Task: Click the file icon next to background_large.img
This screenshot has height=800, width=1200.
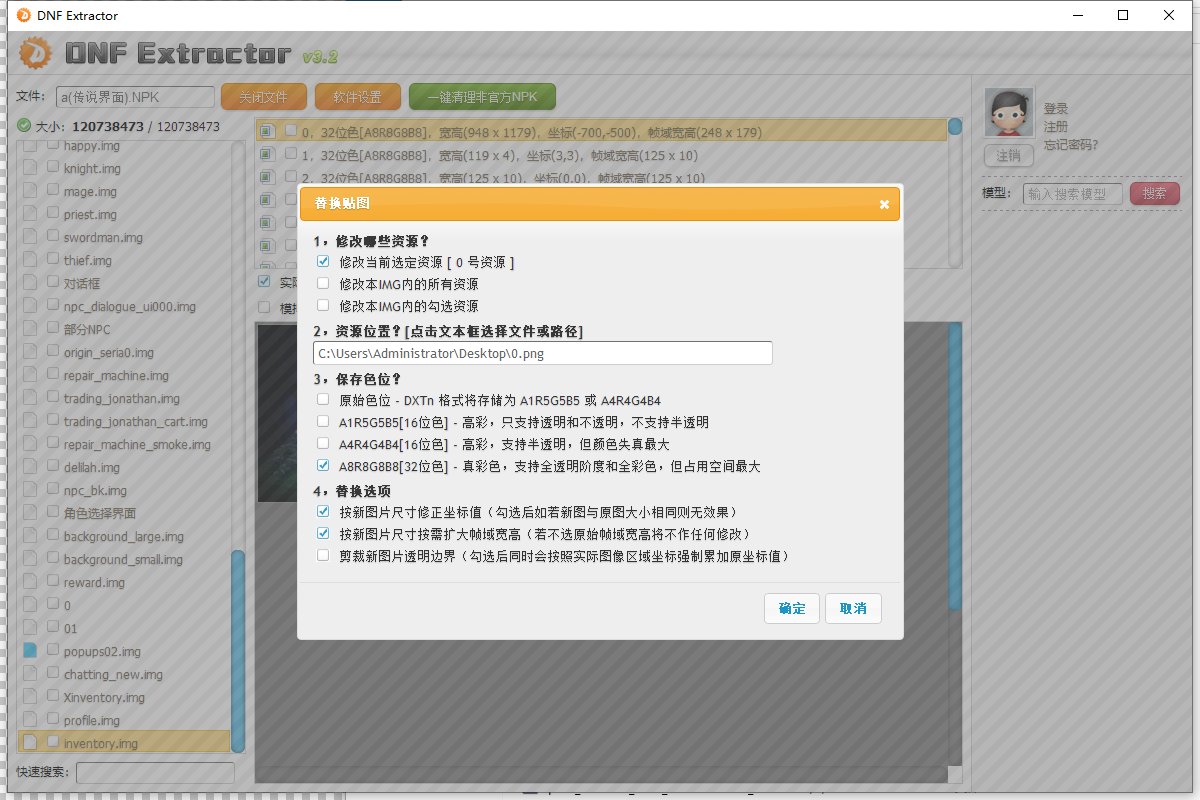Action: [x=30, y=536]
